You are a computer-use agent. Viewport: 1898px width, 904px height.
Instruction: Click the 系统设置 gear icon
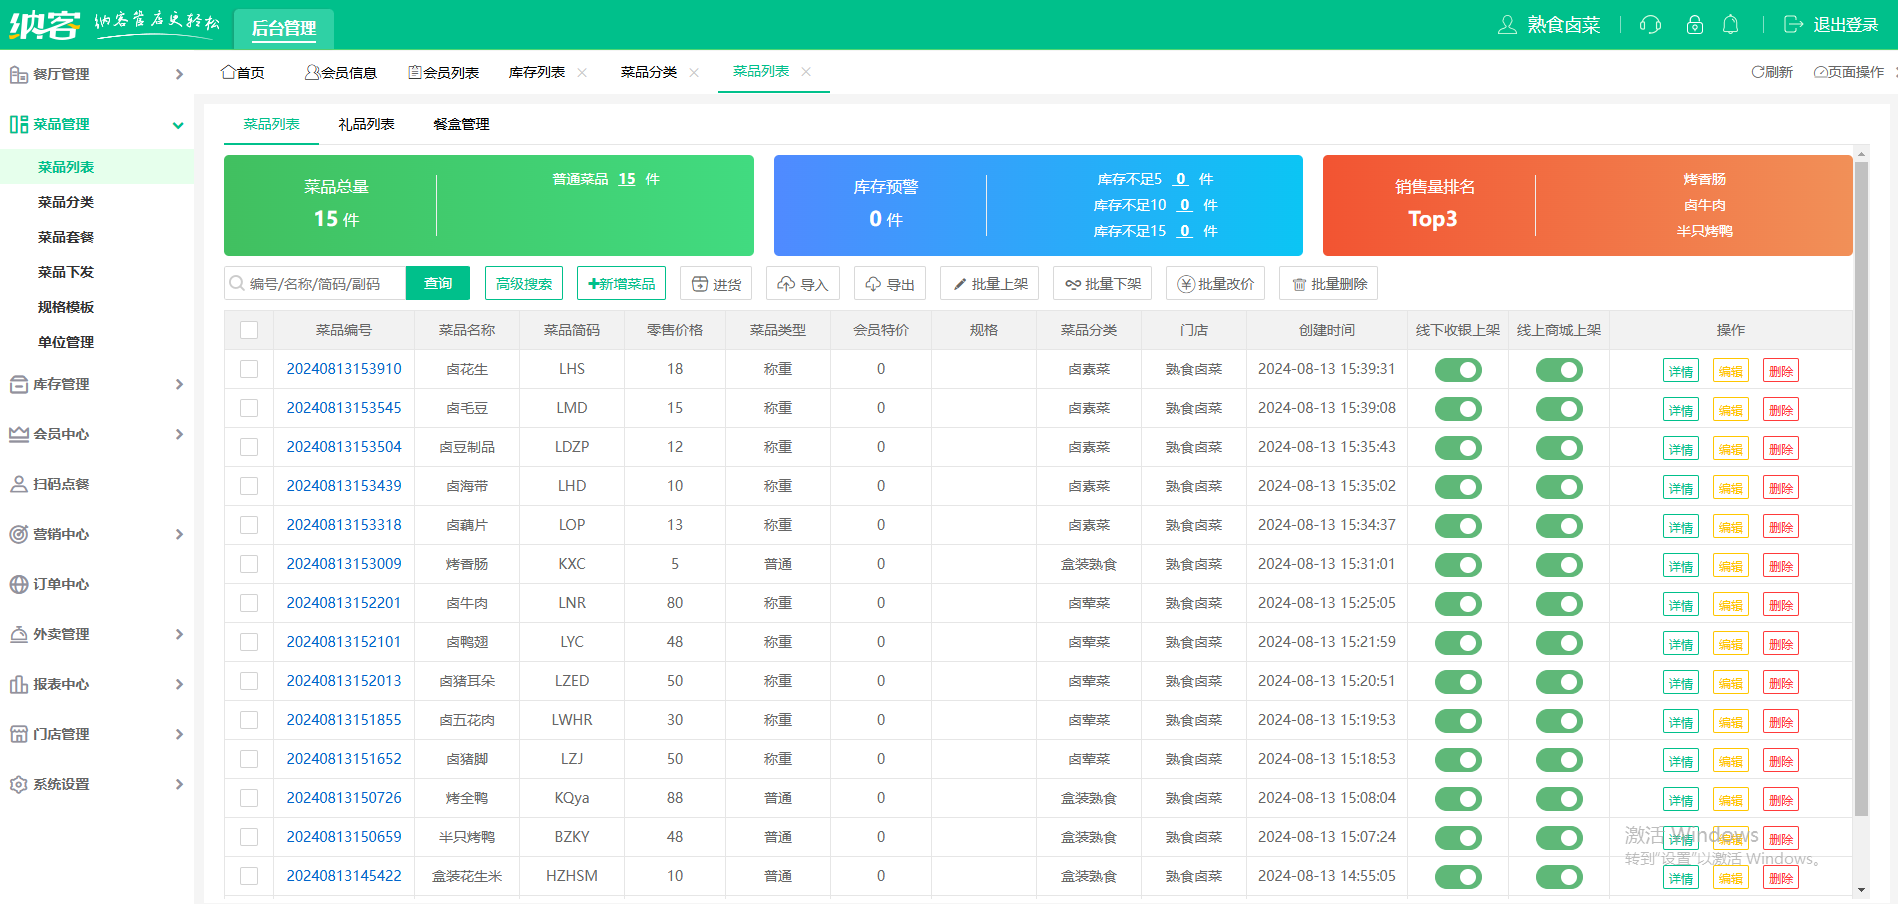click(18, 784)
